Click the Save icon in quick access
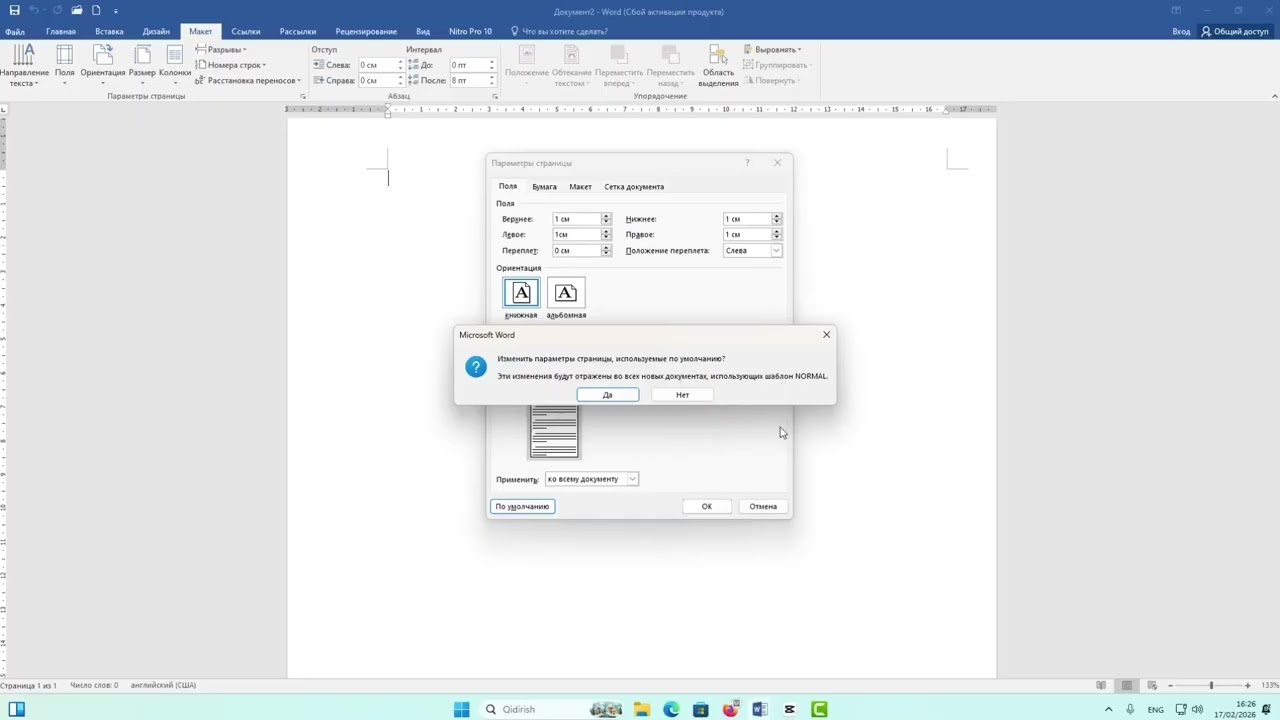The height and width of the screenshot is (720, 1280). (14, 10)
